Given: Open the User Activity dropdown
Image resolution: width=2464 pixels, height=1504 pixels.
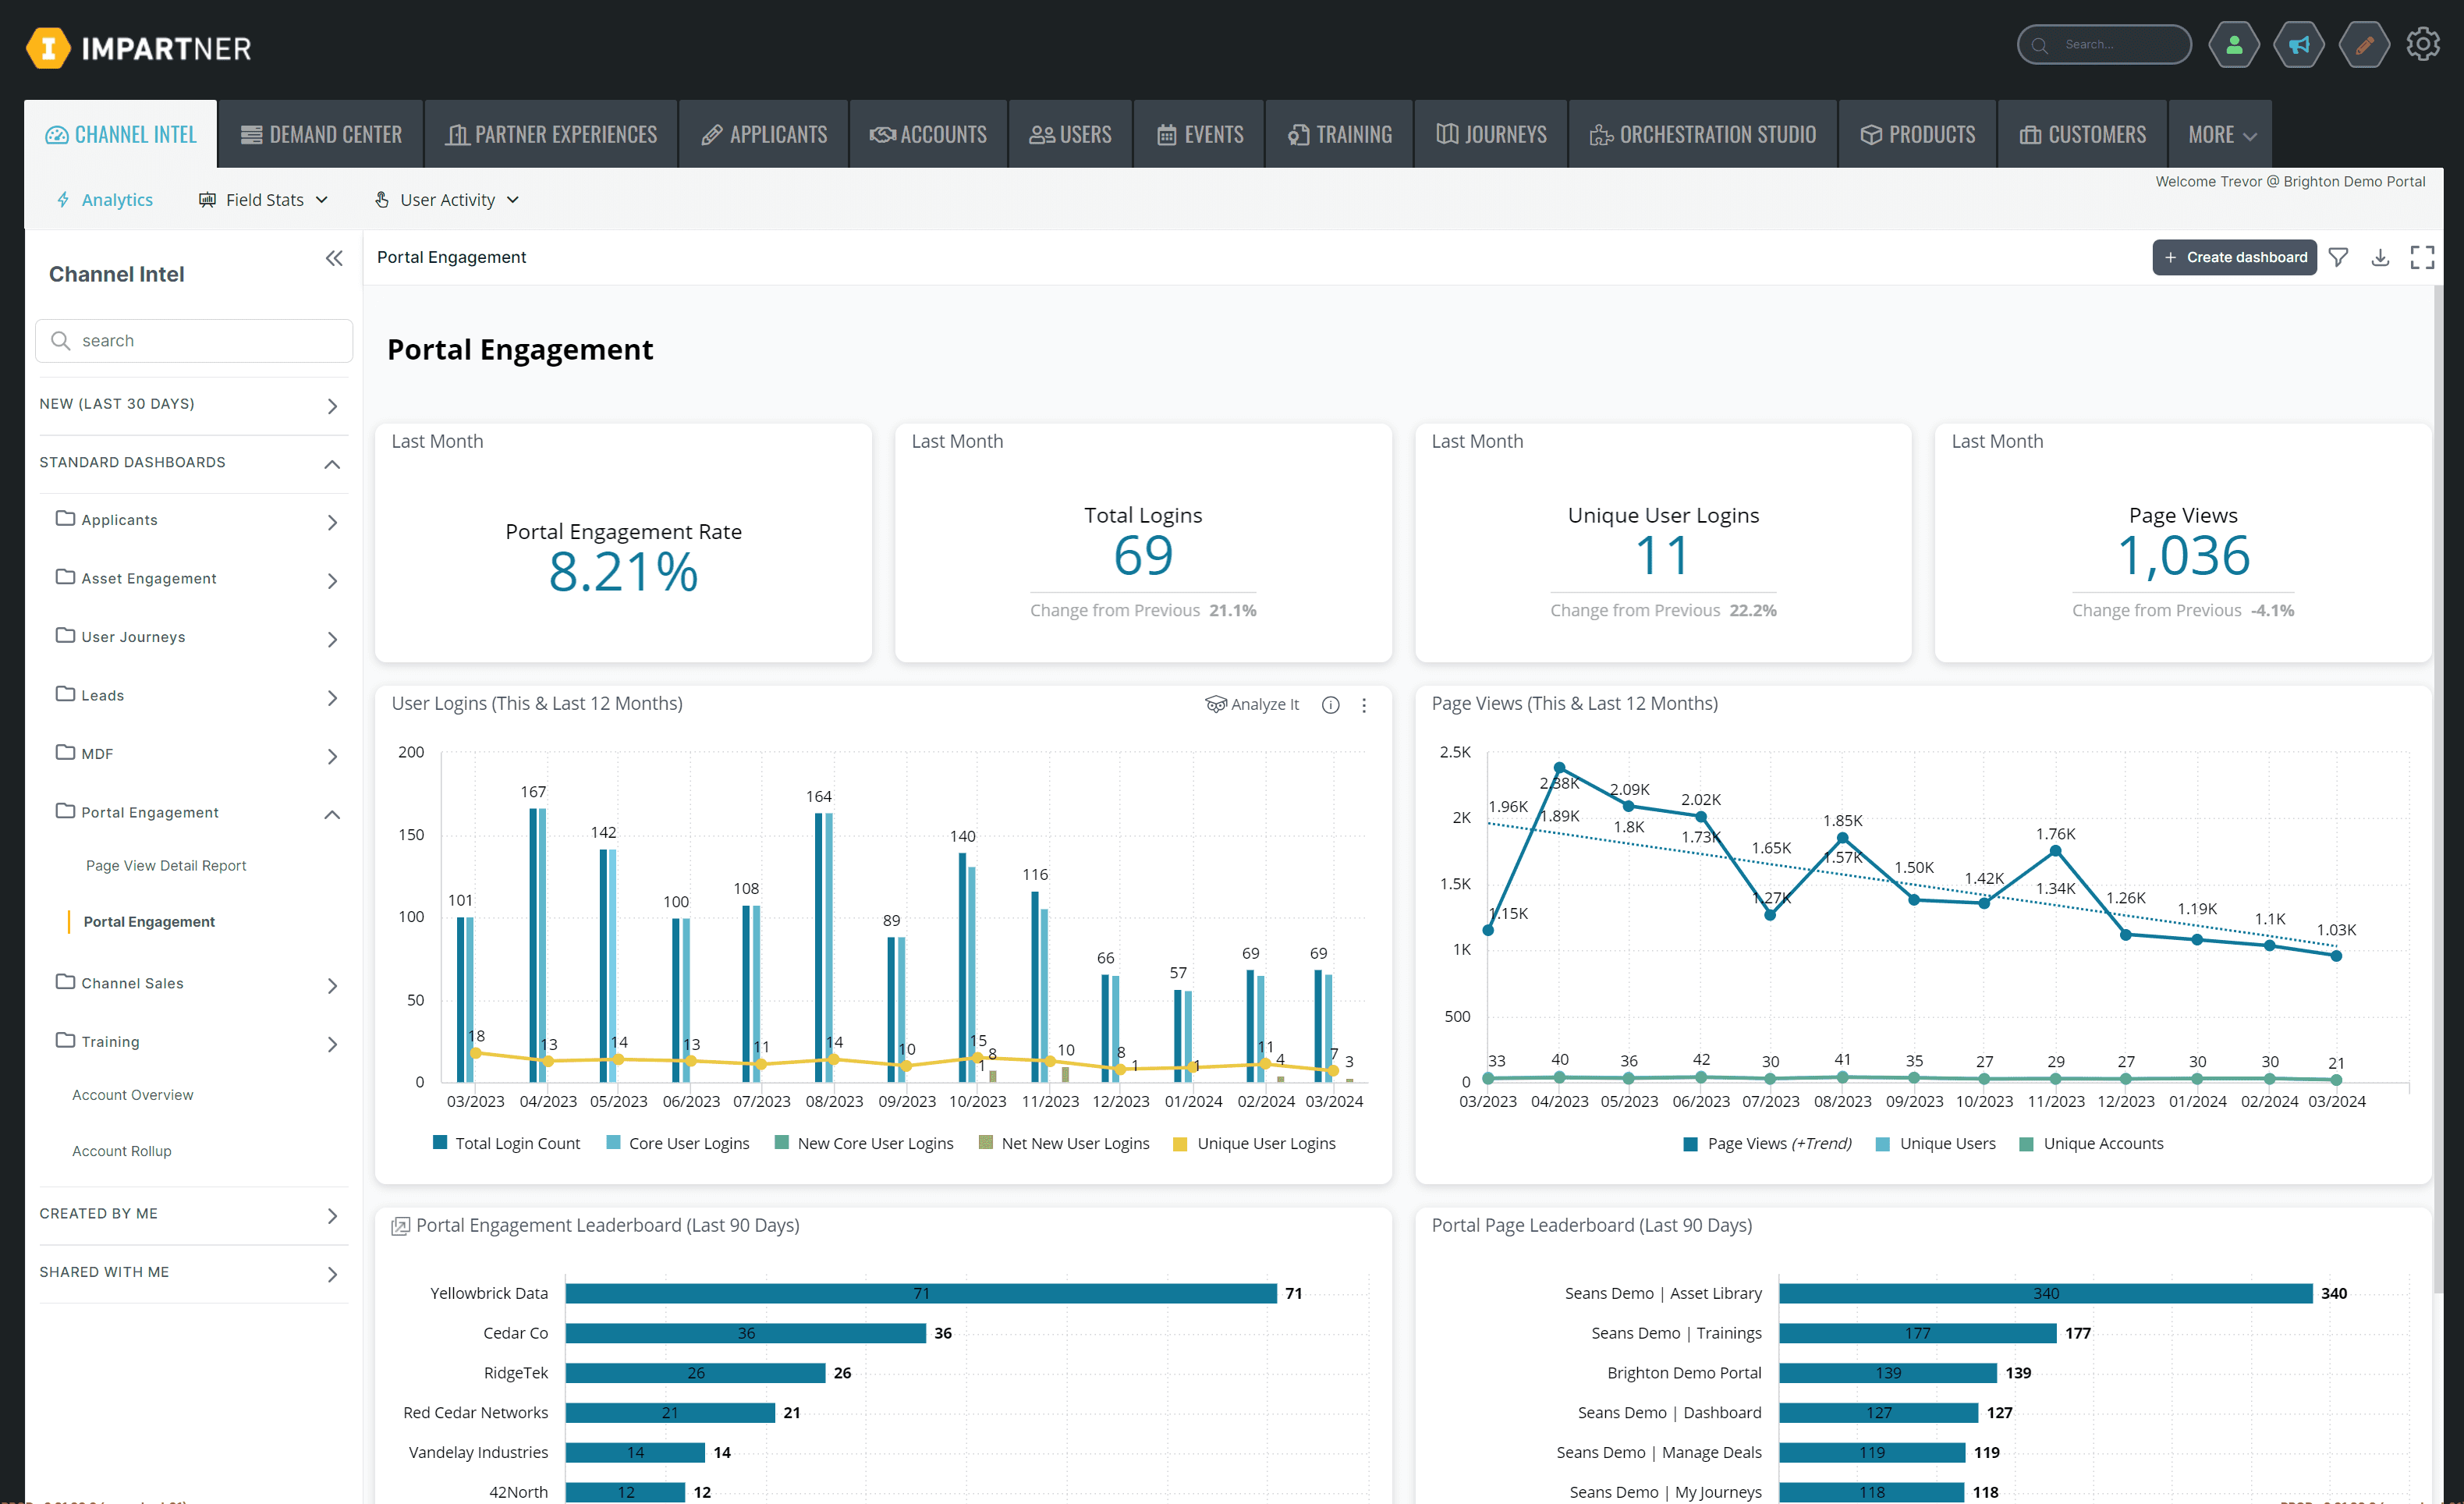Looking at the screenshot, I should point(447,200).
